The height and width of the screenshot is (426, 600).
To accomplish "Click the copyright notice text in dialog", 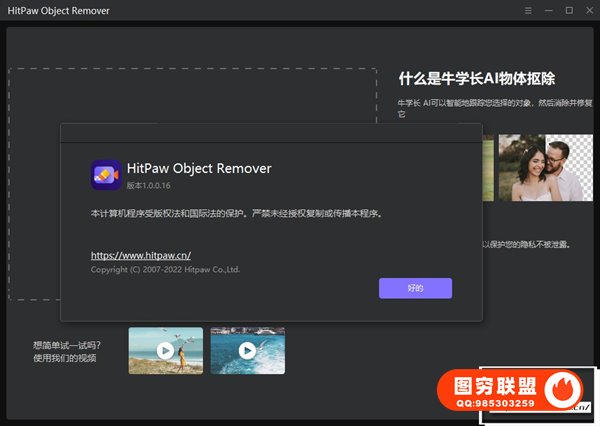I will point(165,270).
